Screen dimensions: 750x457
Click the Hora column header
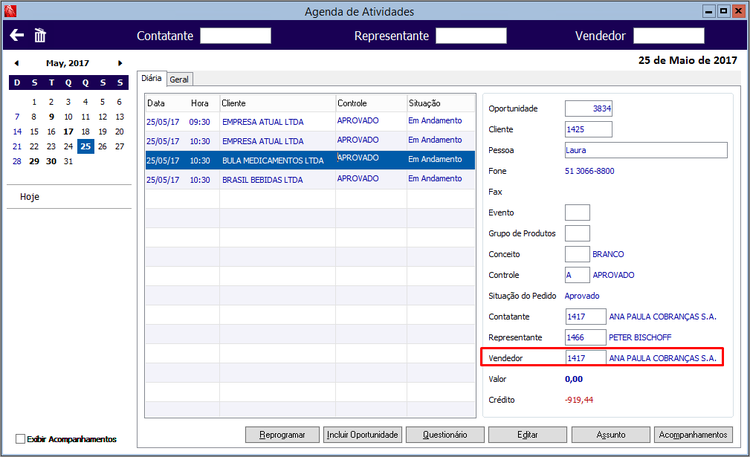pyautogui.click(x=199, y=103)
